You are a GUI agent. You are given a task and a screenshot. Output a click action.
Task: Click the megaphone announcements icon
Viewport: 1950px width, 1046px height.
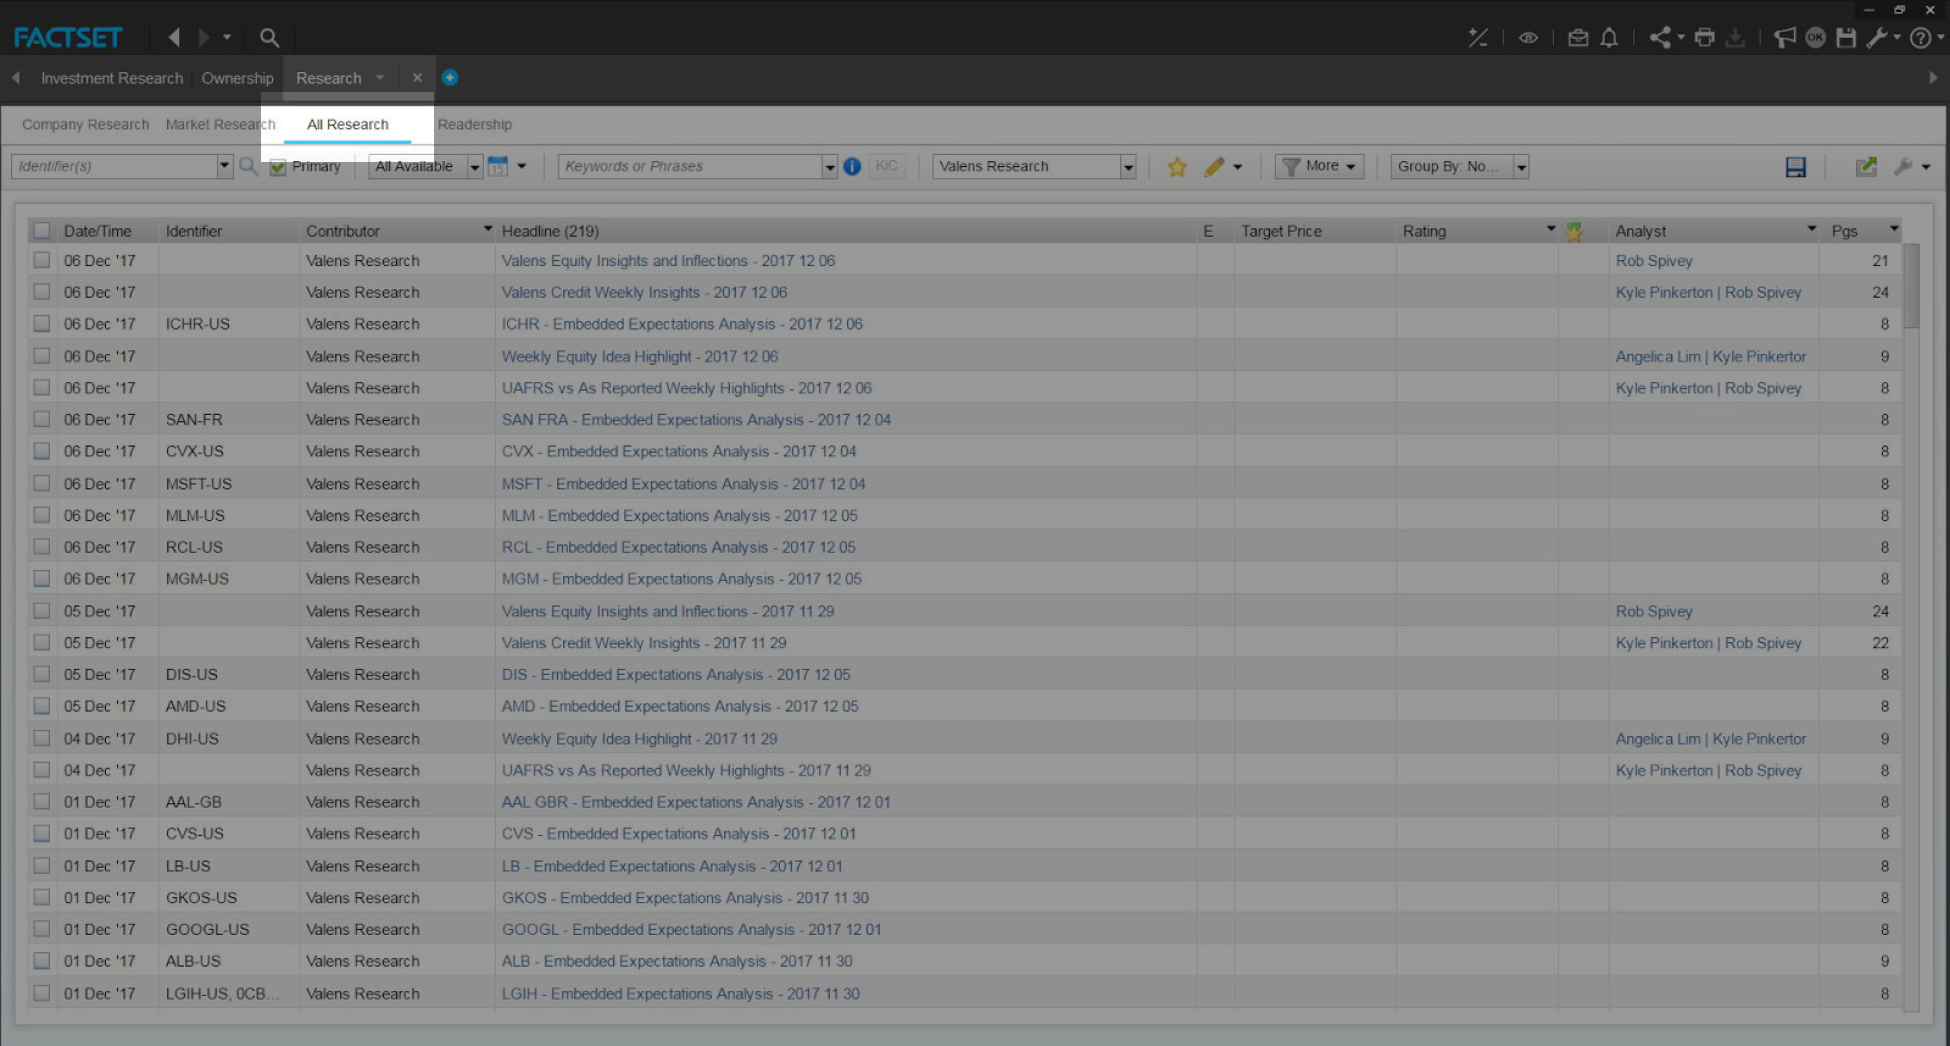click(1785, 38)
